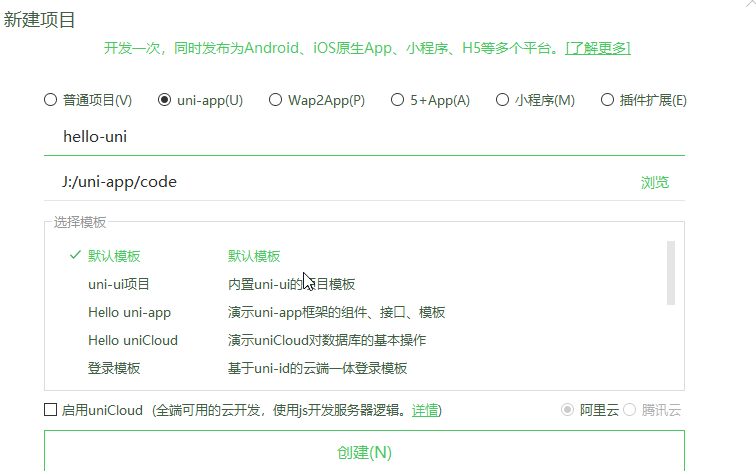Open the 详情 details link for uniCloud
The height and width of the screenshot is (471, 756).
425,410
